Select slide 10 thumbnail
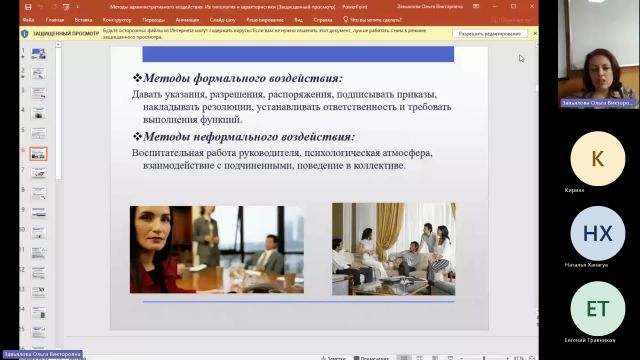The width and height of the screenshot is (640, 360). click(38, 233)
